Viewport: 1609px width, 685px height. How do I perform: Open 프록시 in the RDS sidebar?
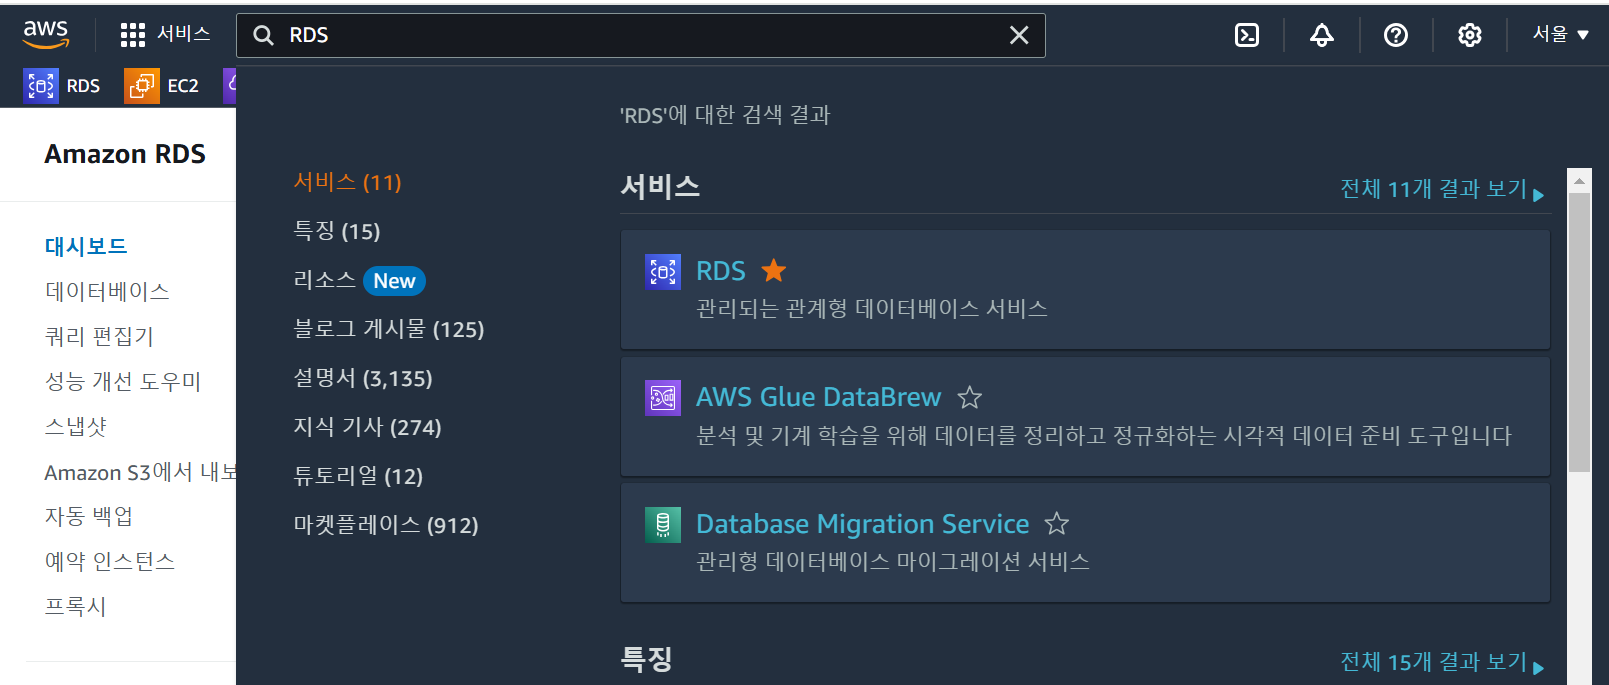click(75, 606)
